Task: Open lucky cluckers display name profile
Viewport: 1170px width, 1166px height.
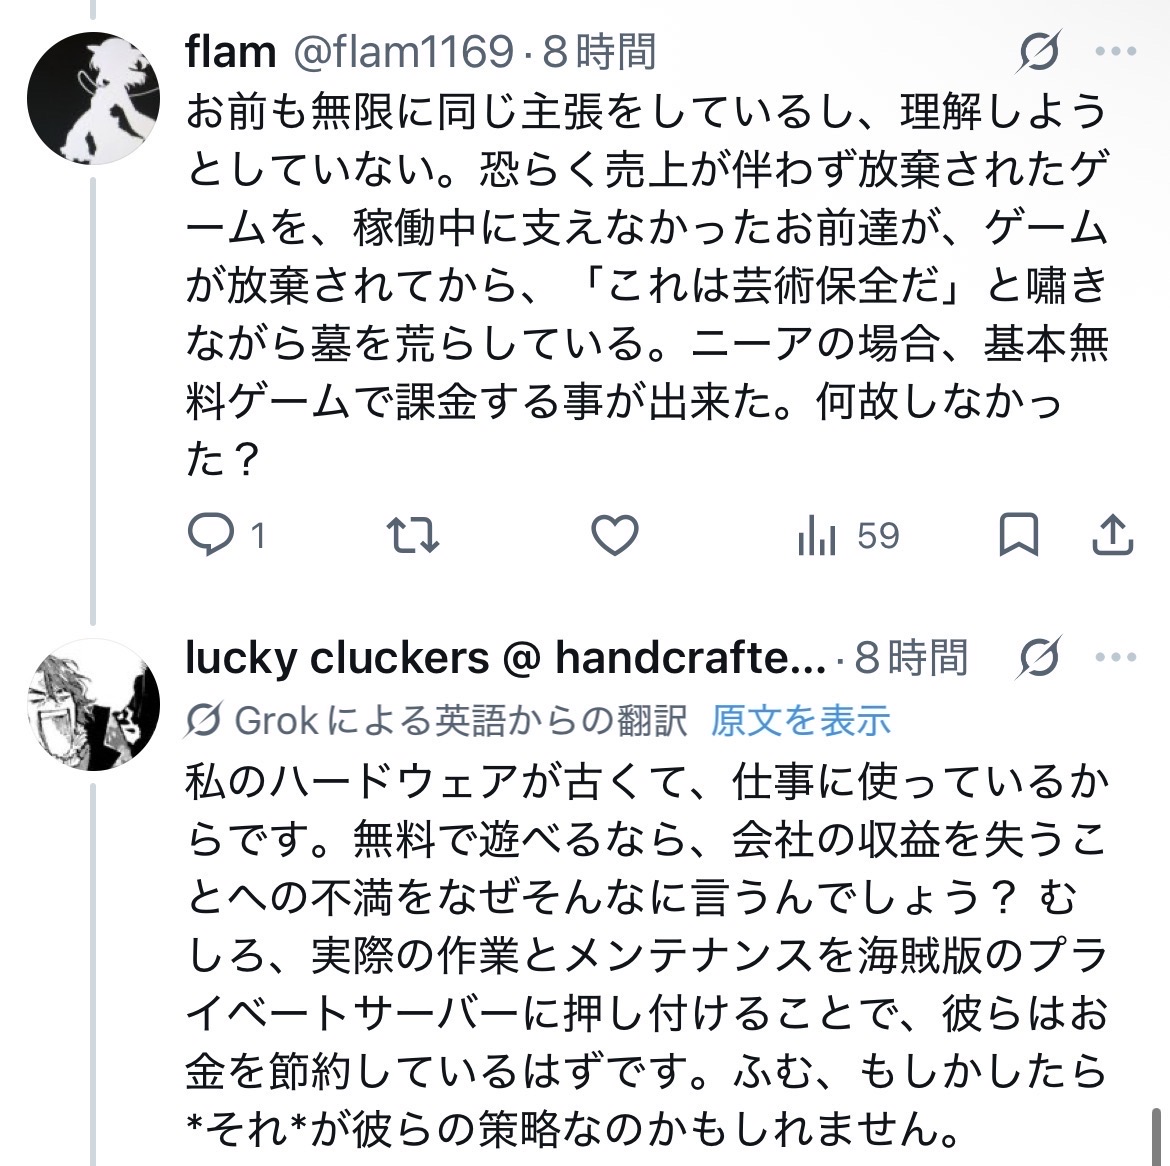Action: (x=505, y=658)
